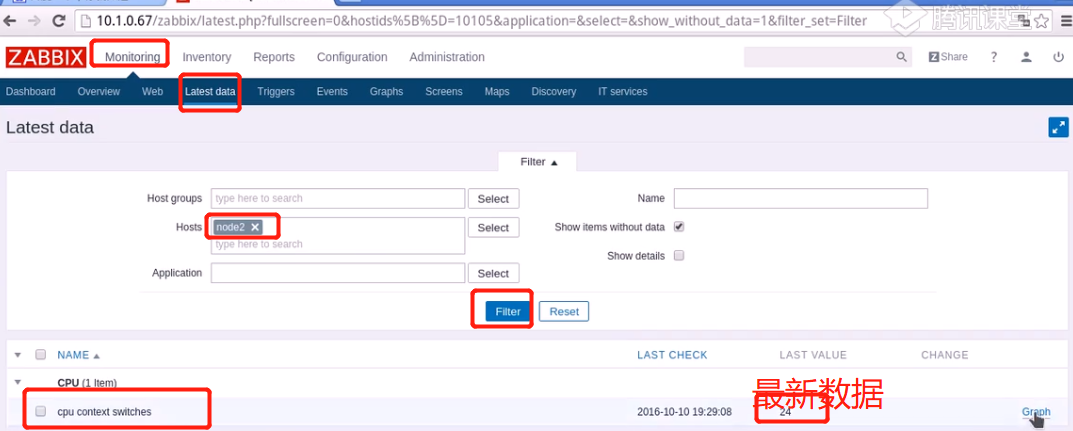The image size is (1073, 431).
Task: Click Select button for Hosts
Action: tap(493, 228)
